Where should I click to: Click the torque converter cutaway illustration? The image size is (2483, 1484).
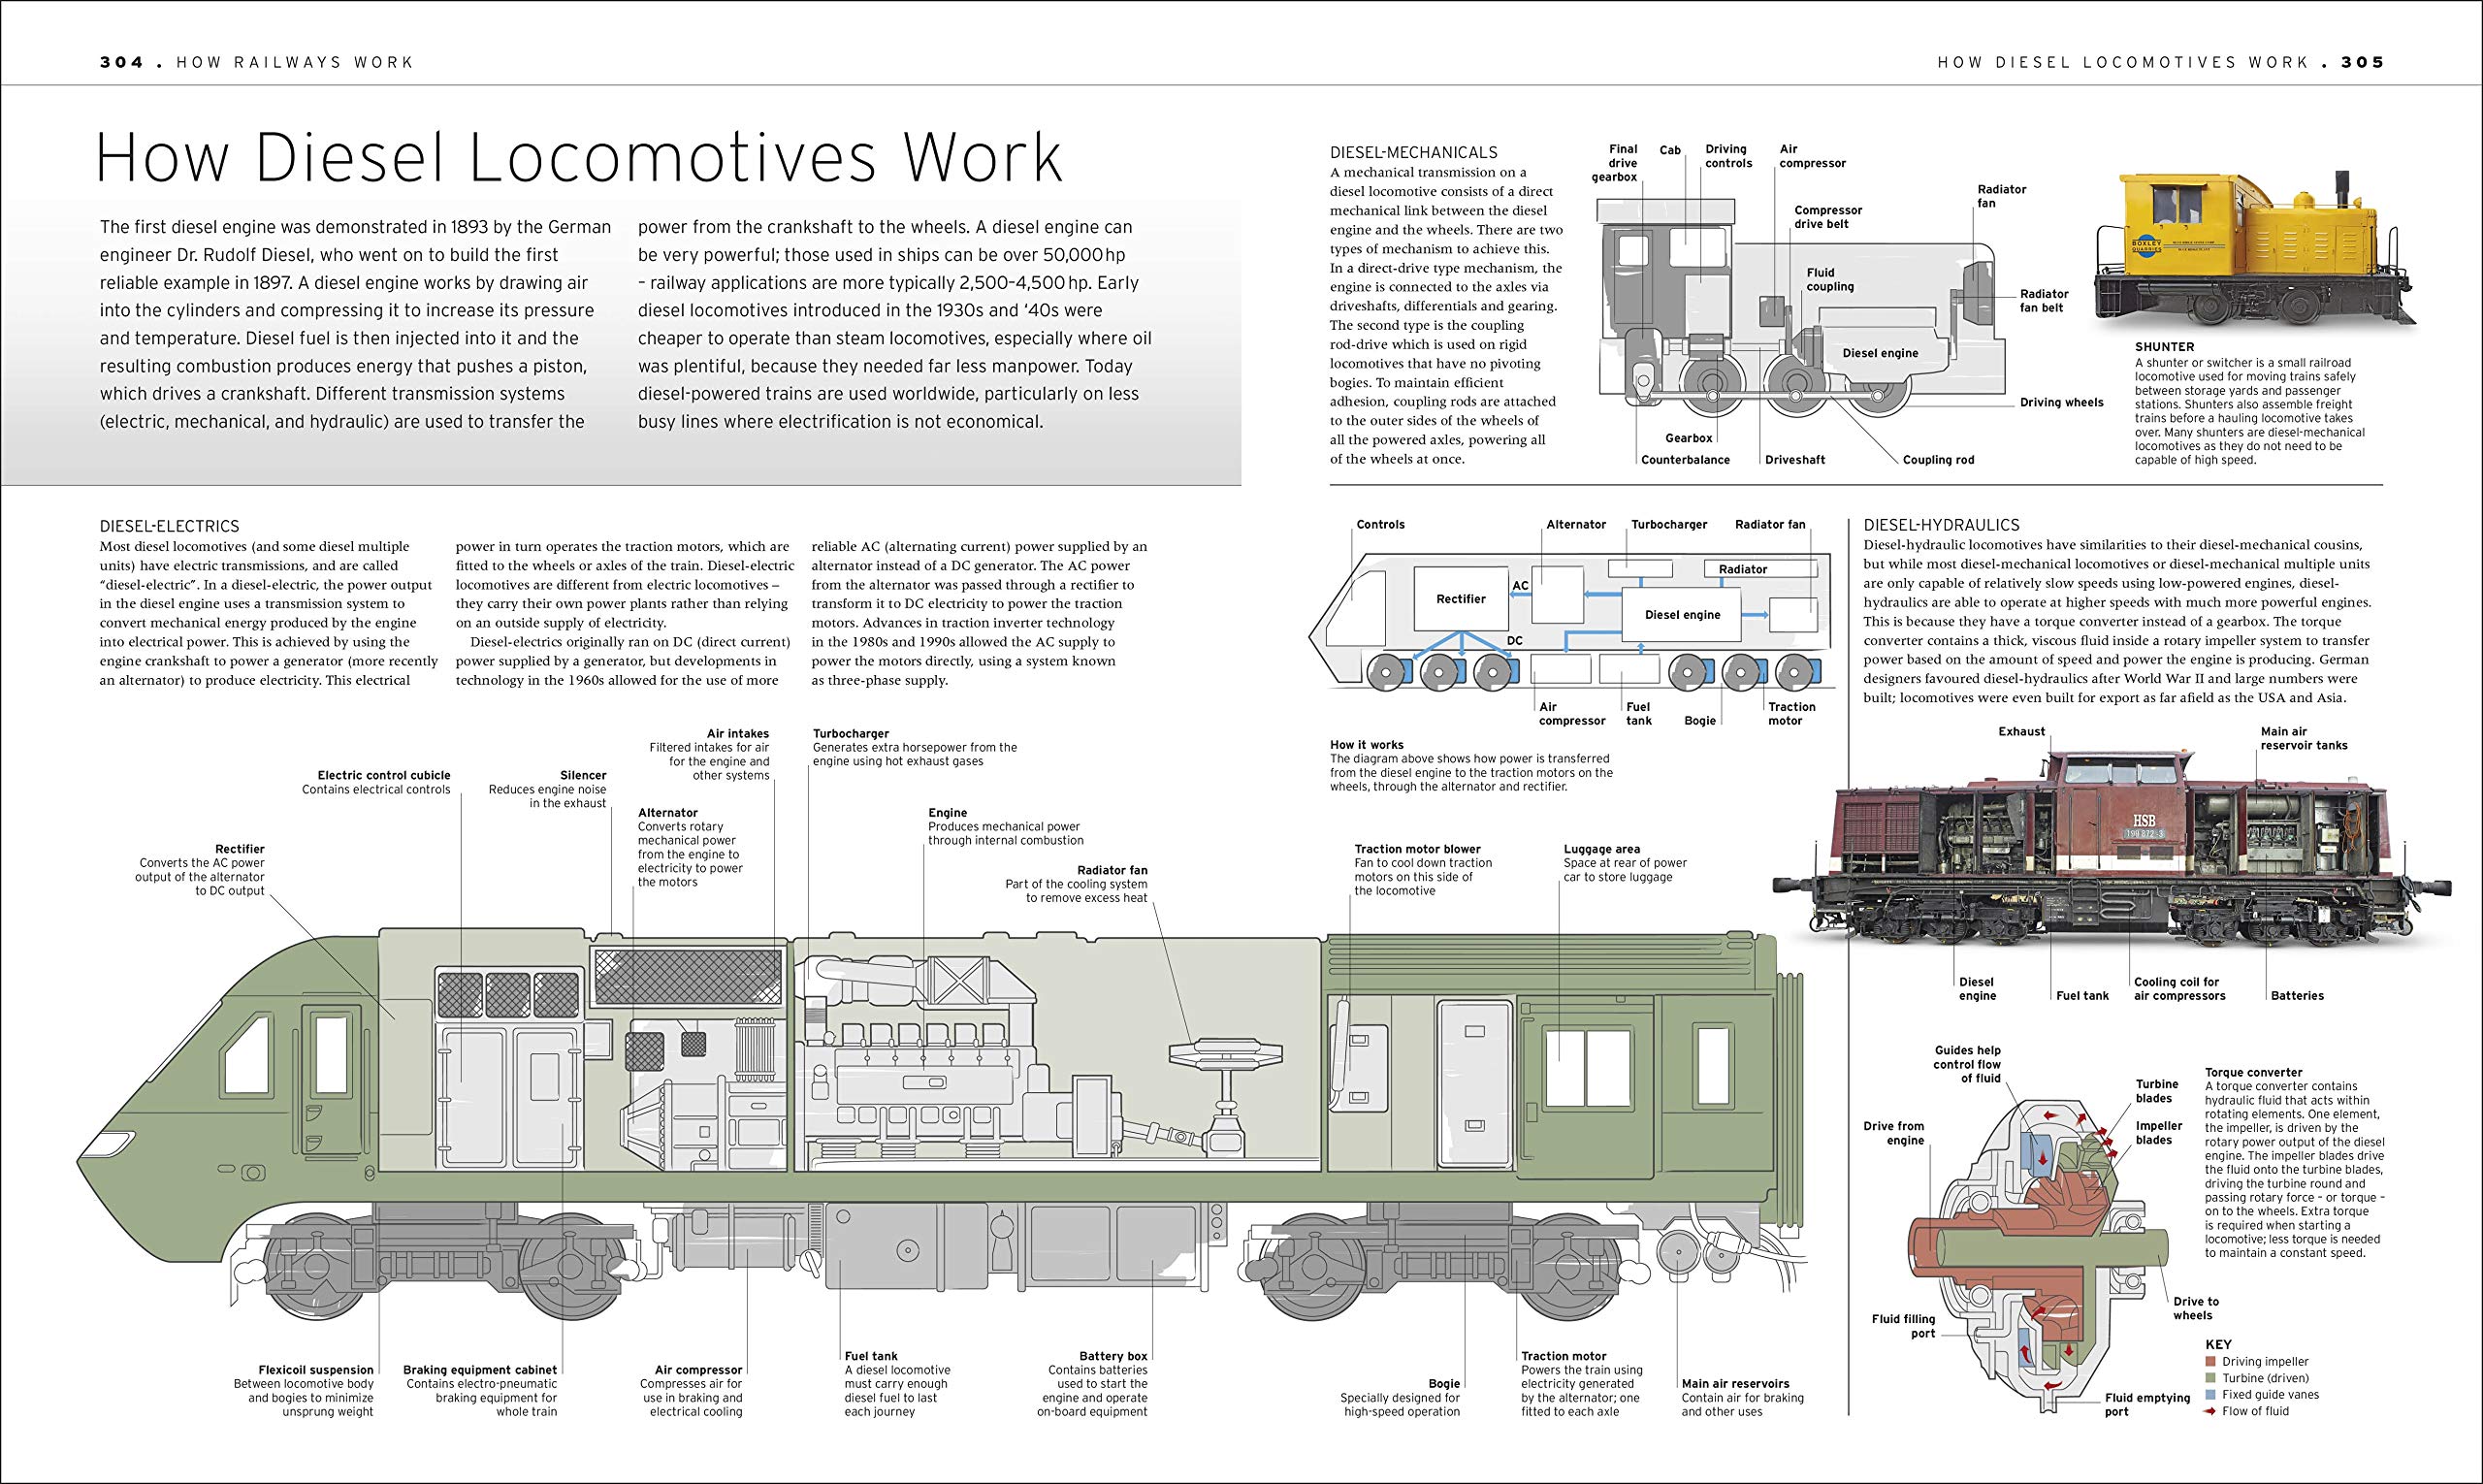coord(2040,1250)
